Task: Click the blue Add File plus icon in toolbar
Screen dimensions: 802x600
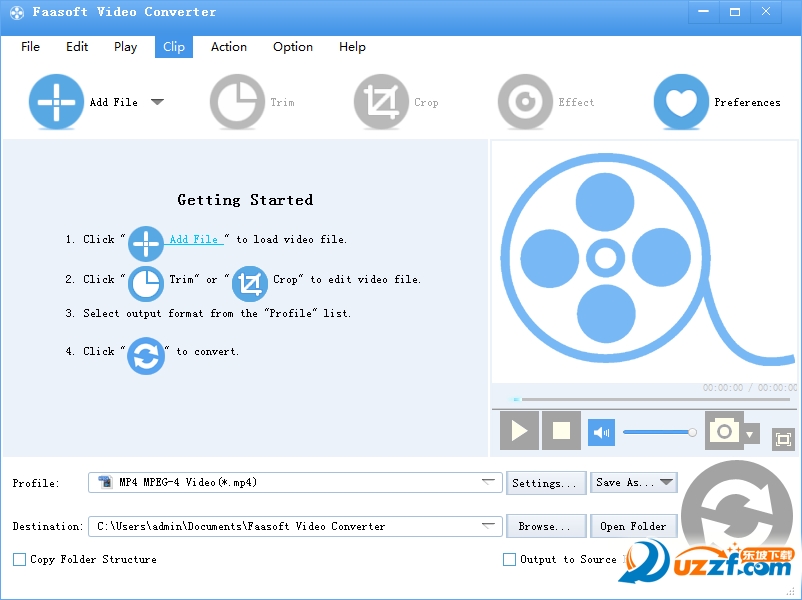Action: click(56, 101)
